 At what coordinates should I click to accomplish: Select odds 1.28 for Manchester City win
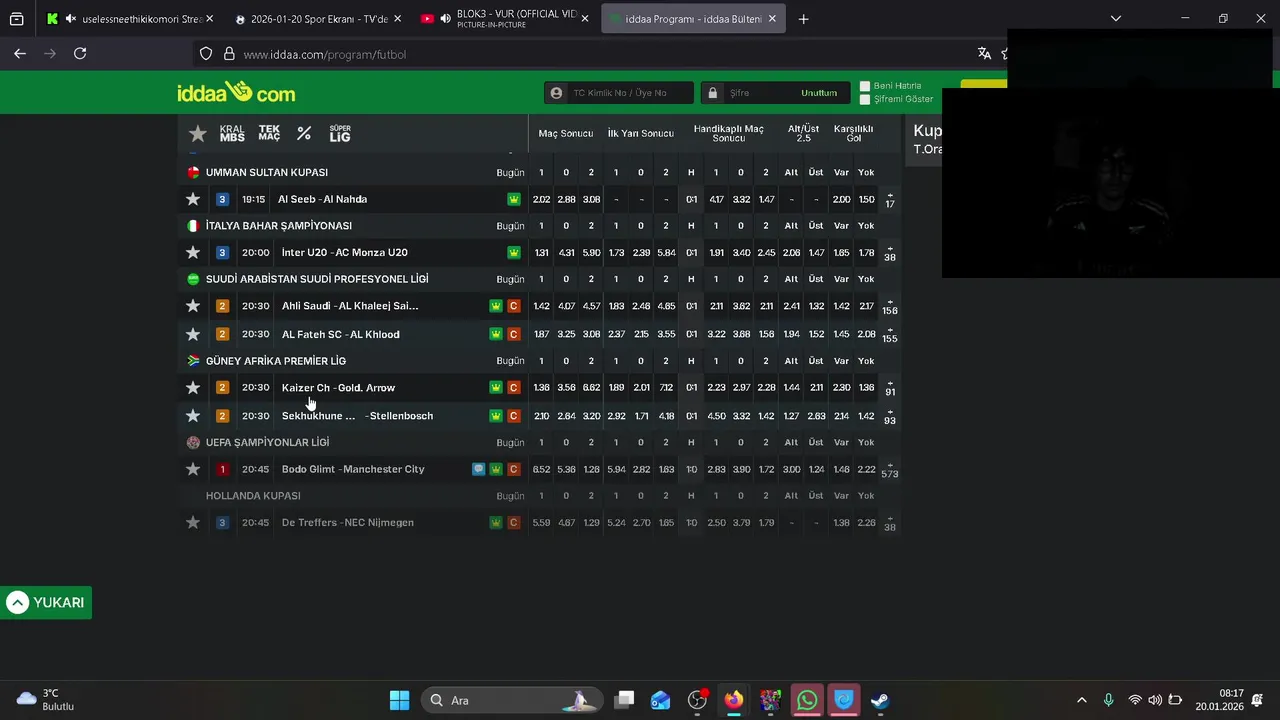click(x=591, y=469)
